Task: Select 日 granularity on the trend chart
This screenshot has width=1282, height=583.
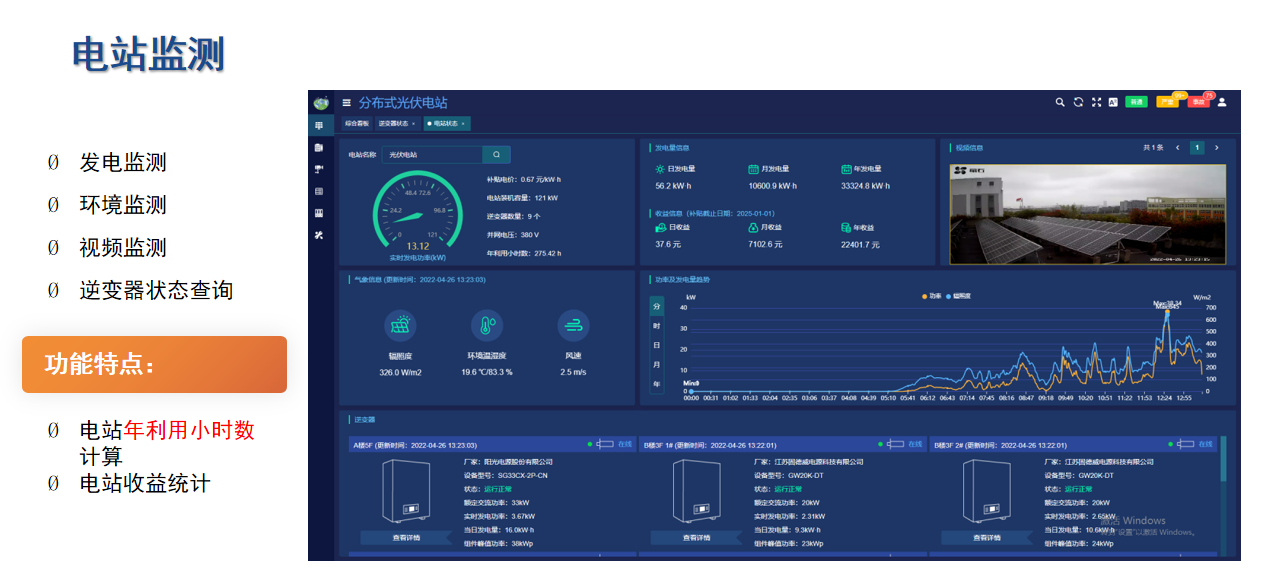Action: pyautogui.click(x=657, y=345)
